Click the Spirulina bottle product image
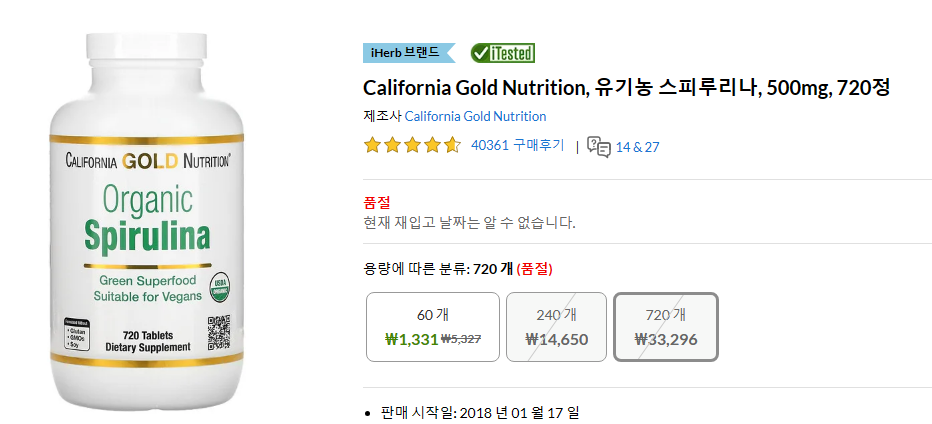This screenshot has width=932, height=424. tap(147, 220)
